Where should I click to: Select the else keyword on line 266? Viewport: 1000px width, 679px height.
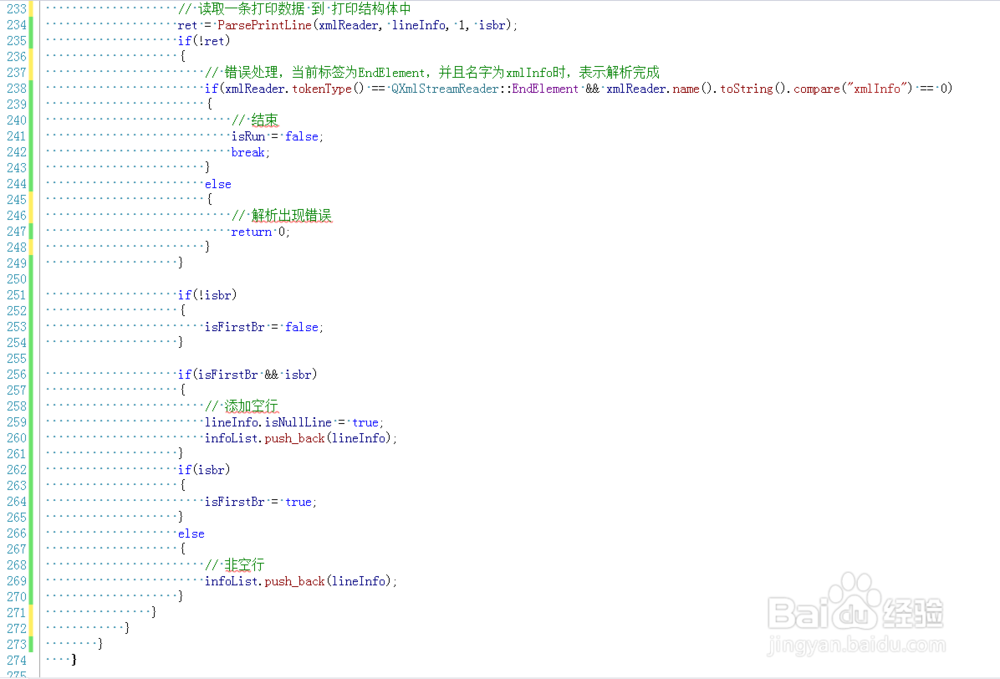[x=191, y=533]
